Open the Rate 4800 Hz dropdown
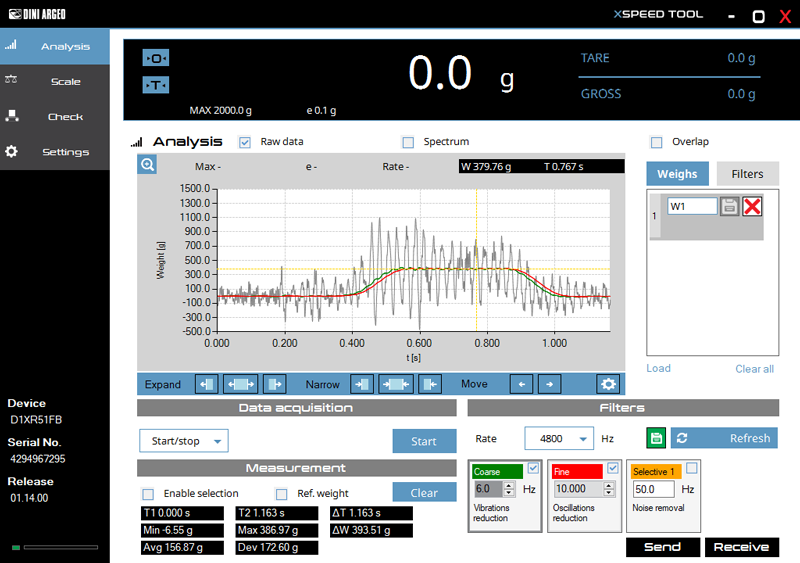800x563 pixels. [x=557, y=438]
